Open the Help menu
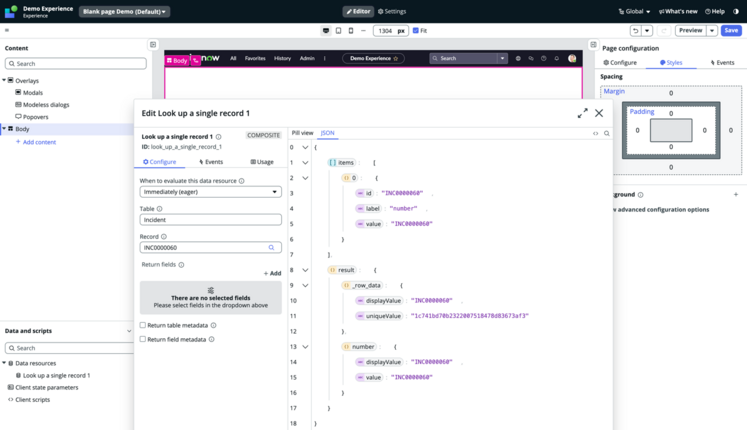The width and height of the screenshot is (747, 430). (x=715, y=11)
